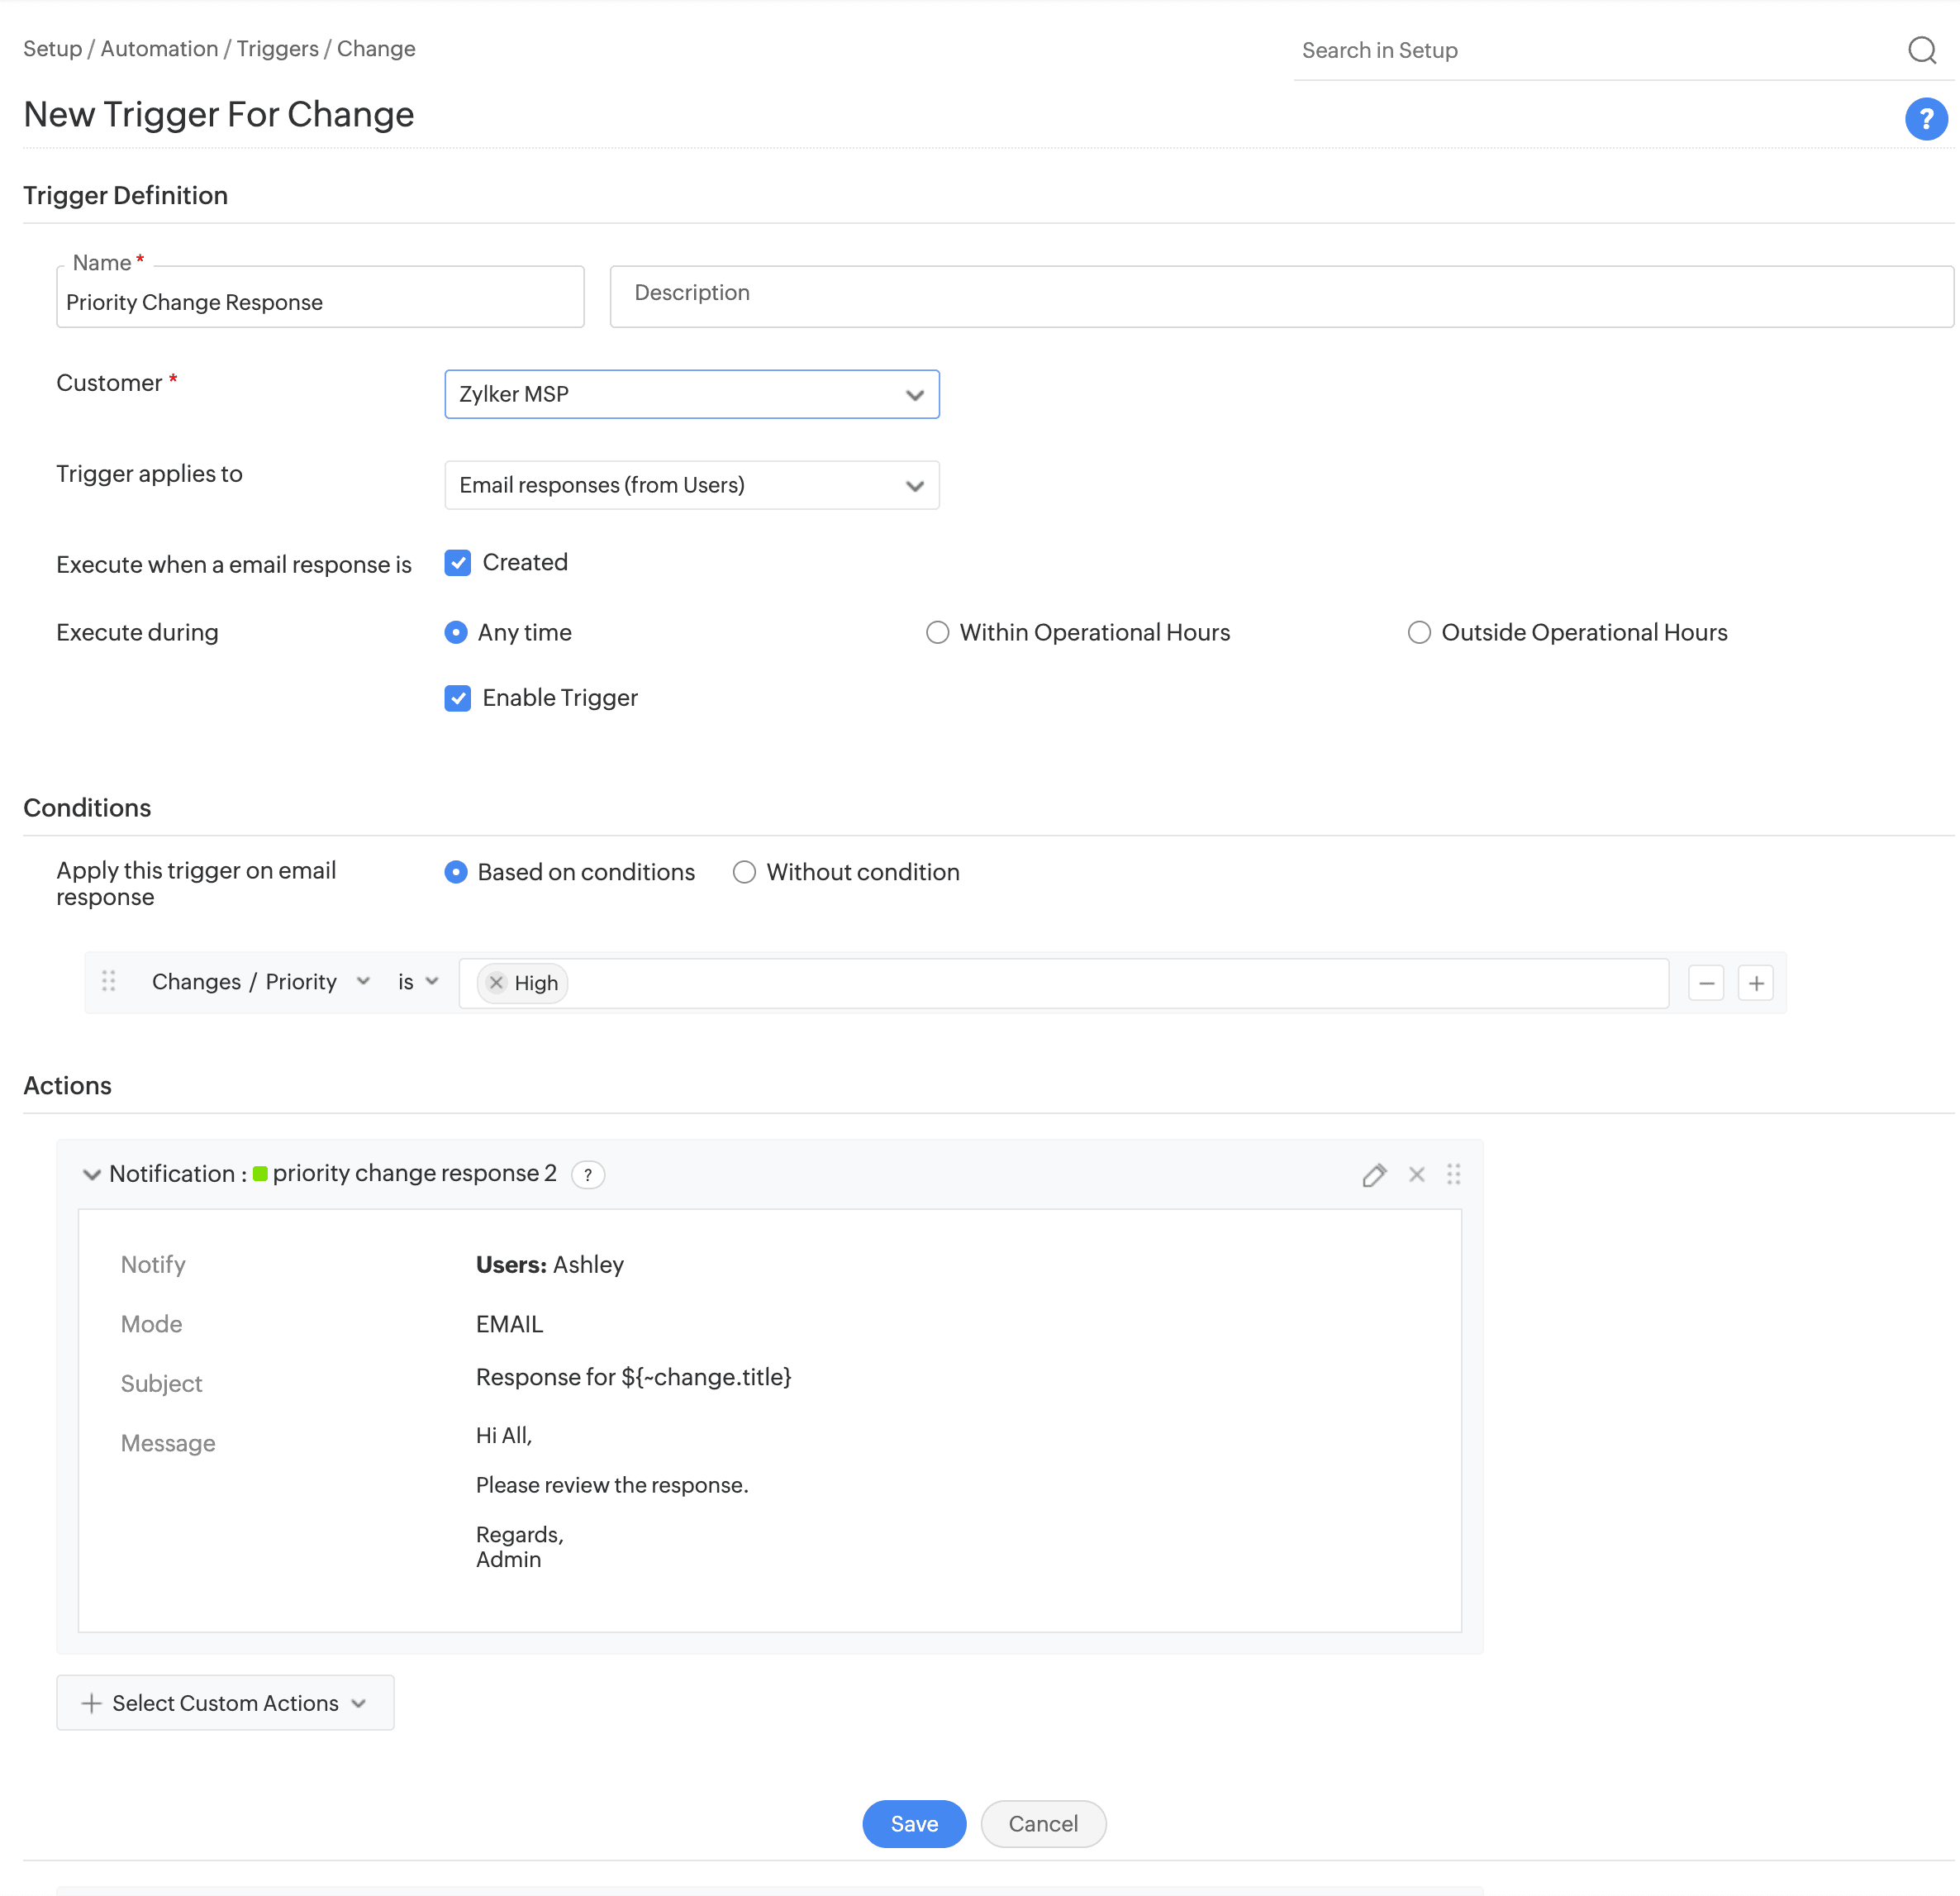
Task: Uncheck the Created checkbox
Action: 457,563
